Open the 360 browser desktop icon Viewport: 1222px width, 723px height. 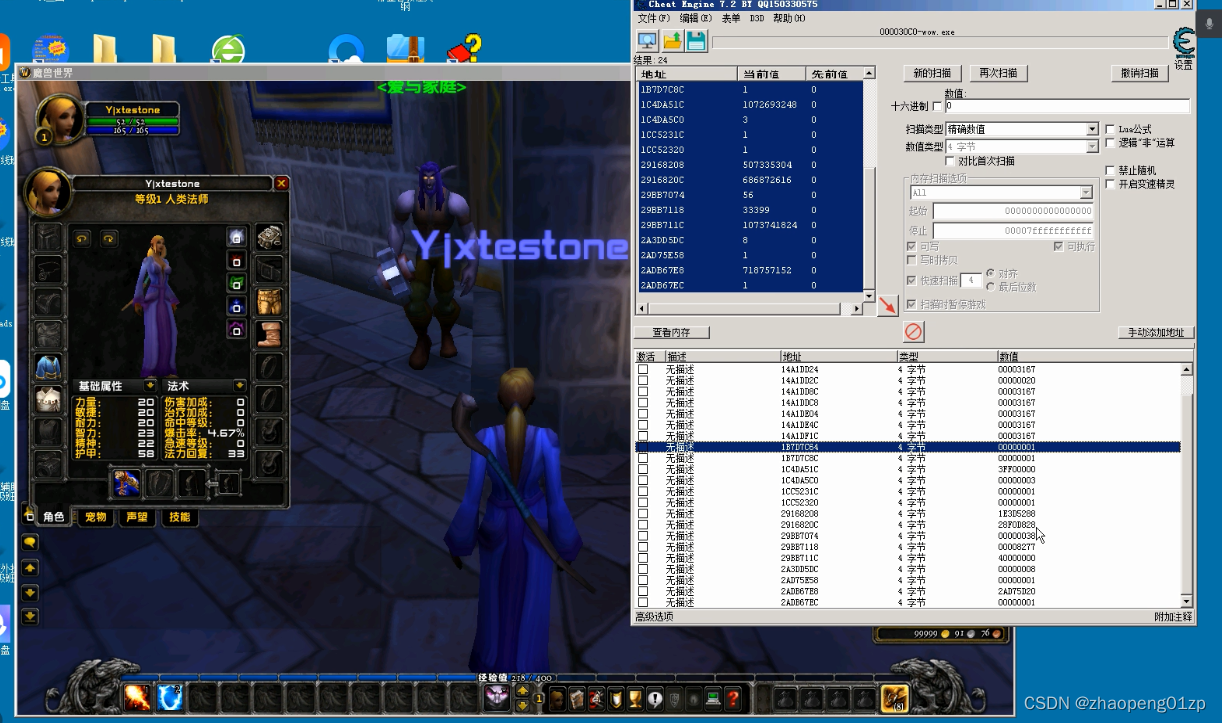[228, 50]
